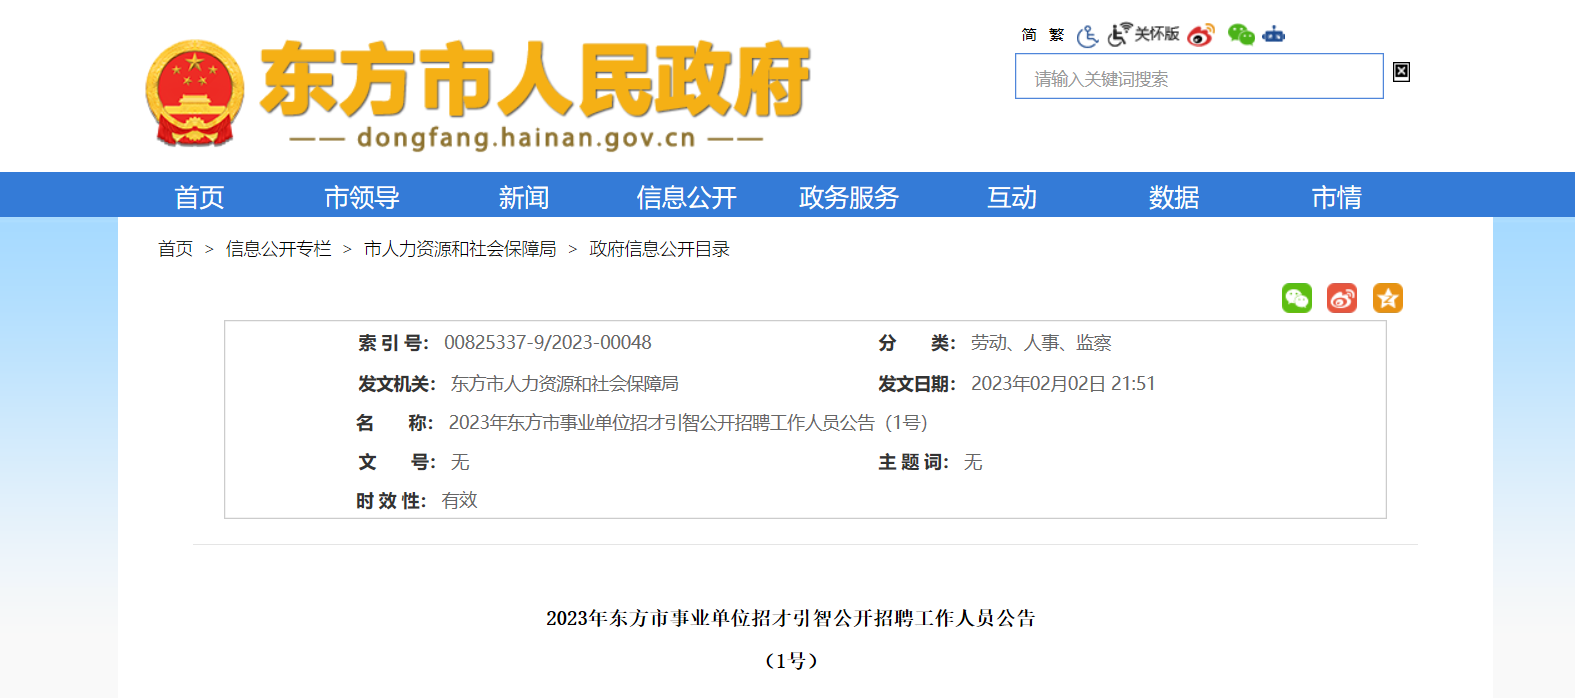The image size is (1575, 698).
Task: Click the national emblem logo in the header
Action: [195, 93]
